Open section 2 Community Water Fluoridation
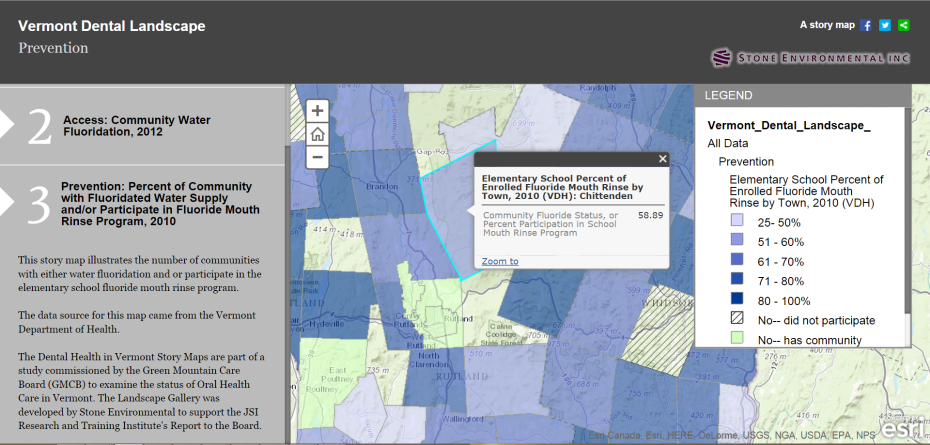 coord(142,125)
